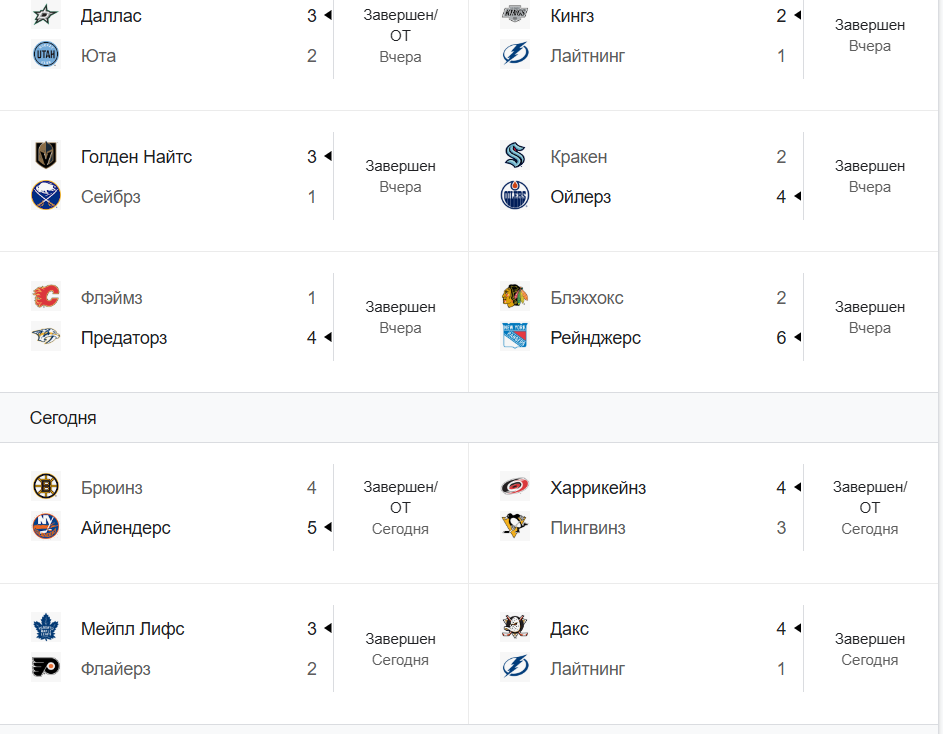
Task: Click the Toronto Maple Leafs logo
Action: click(x=46, y=628)
